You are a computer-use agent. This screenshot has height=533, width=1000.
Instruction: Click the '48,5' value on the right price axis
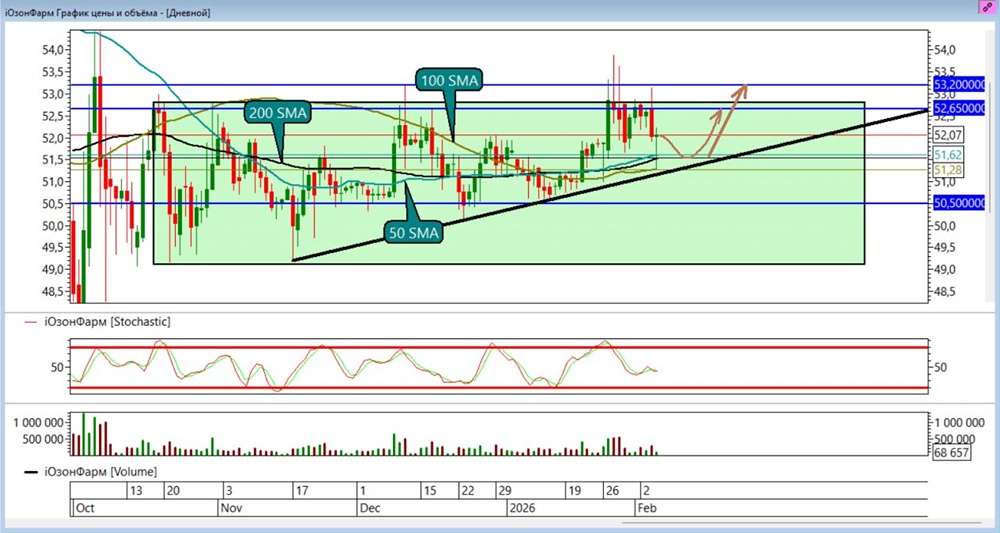click(x=946, y=292)
